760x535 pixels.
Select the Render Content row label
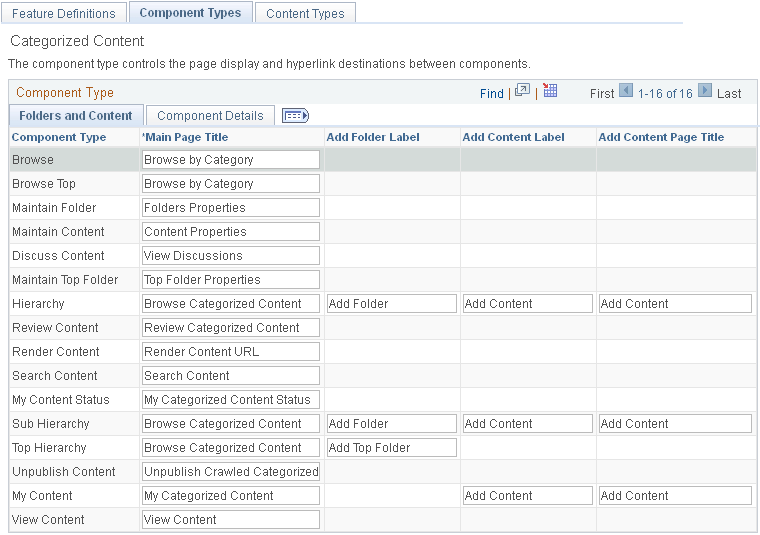tap(55, 351)
